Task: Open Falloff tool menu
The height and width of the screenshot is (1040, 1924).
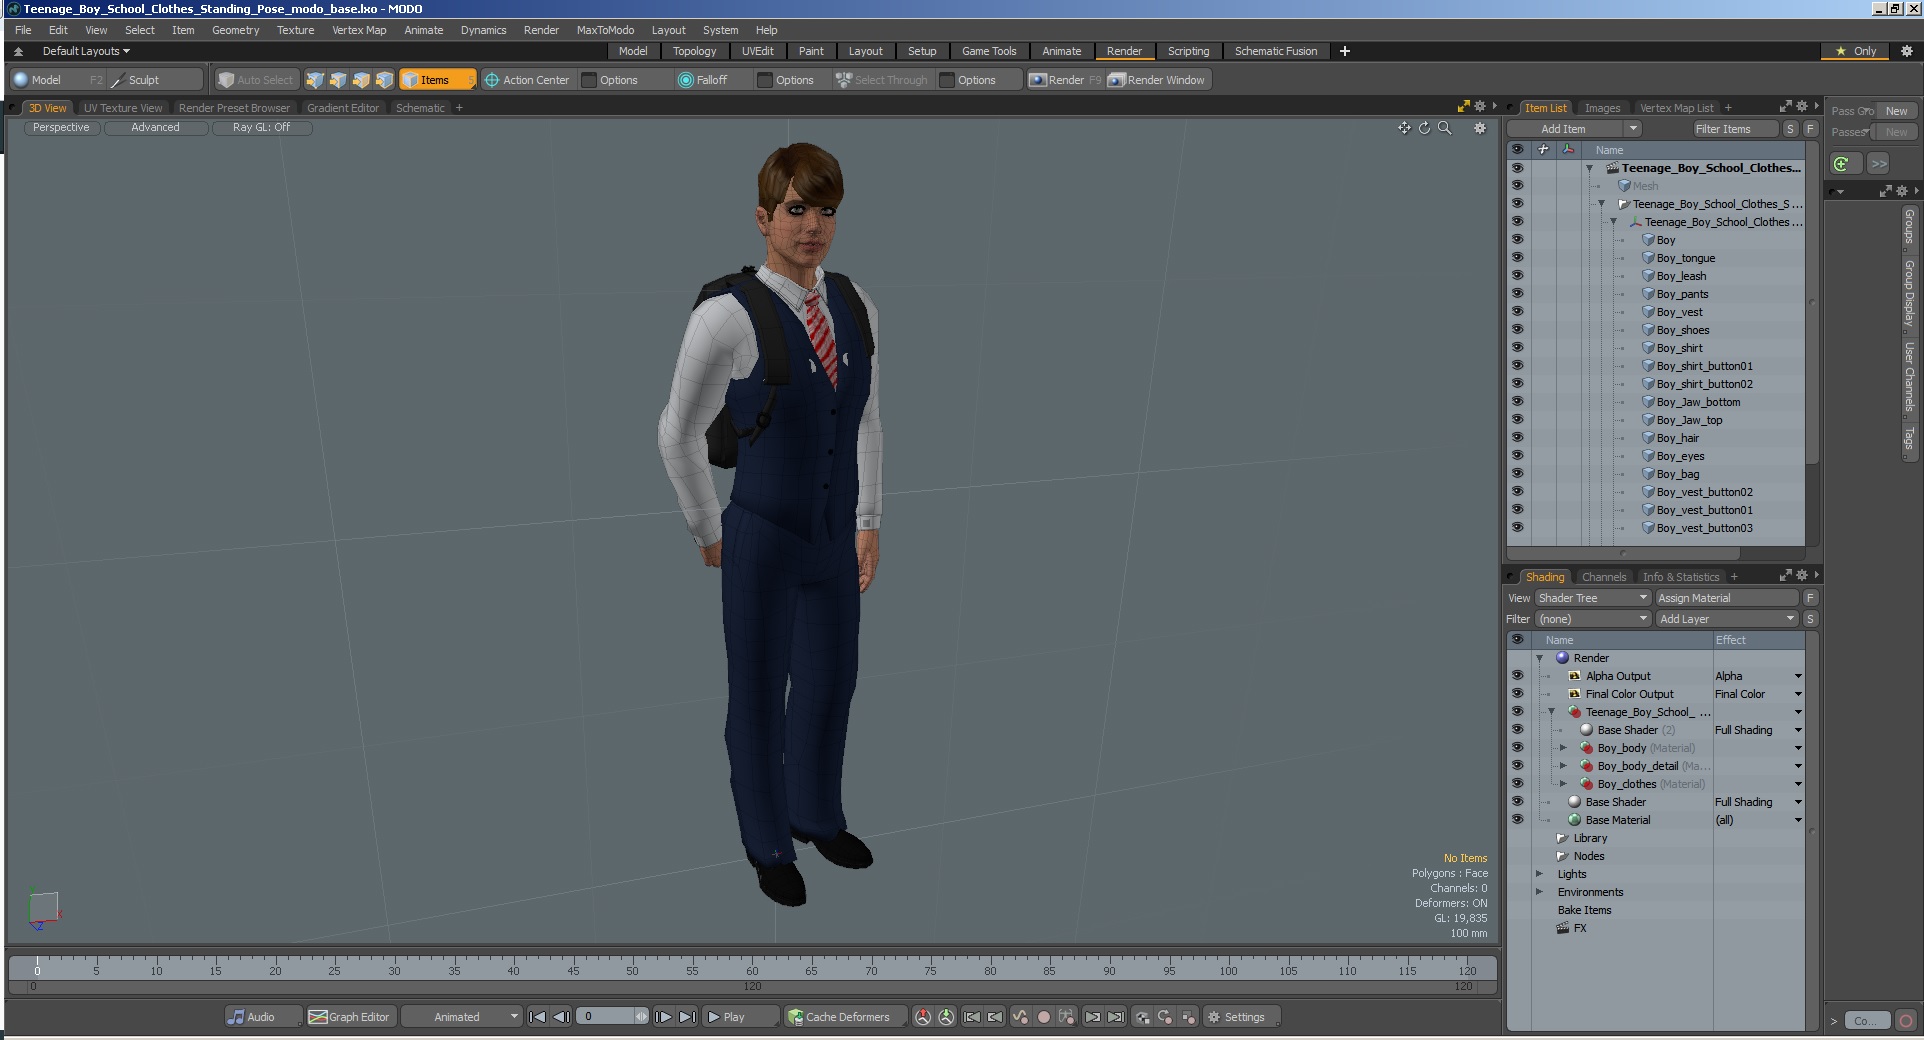Action: click(703, 80)
